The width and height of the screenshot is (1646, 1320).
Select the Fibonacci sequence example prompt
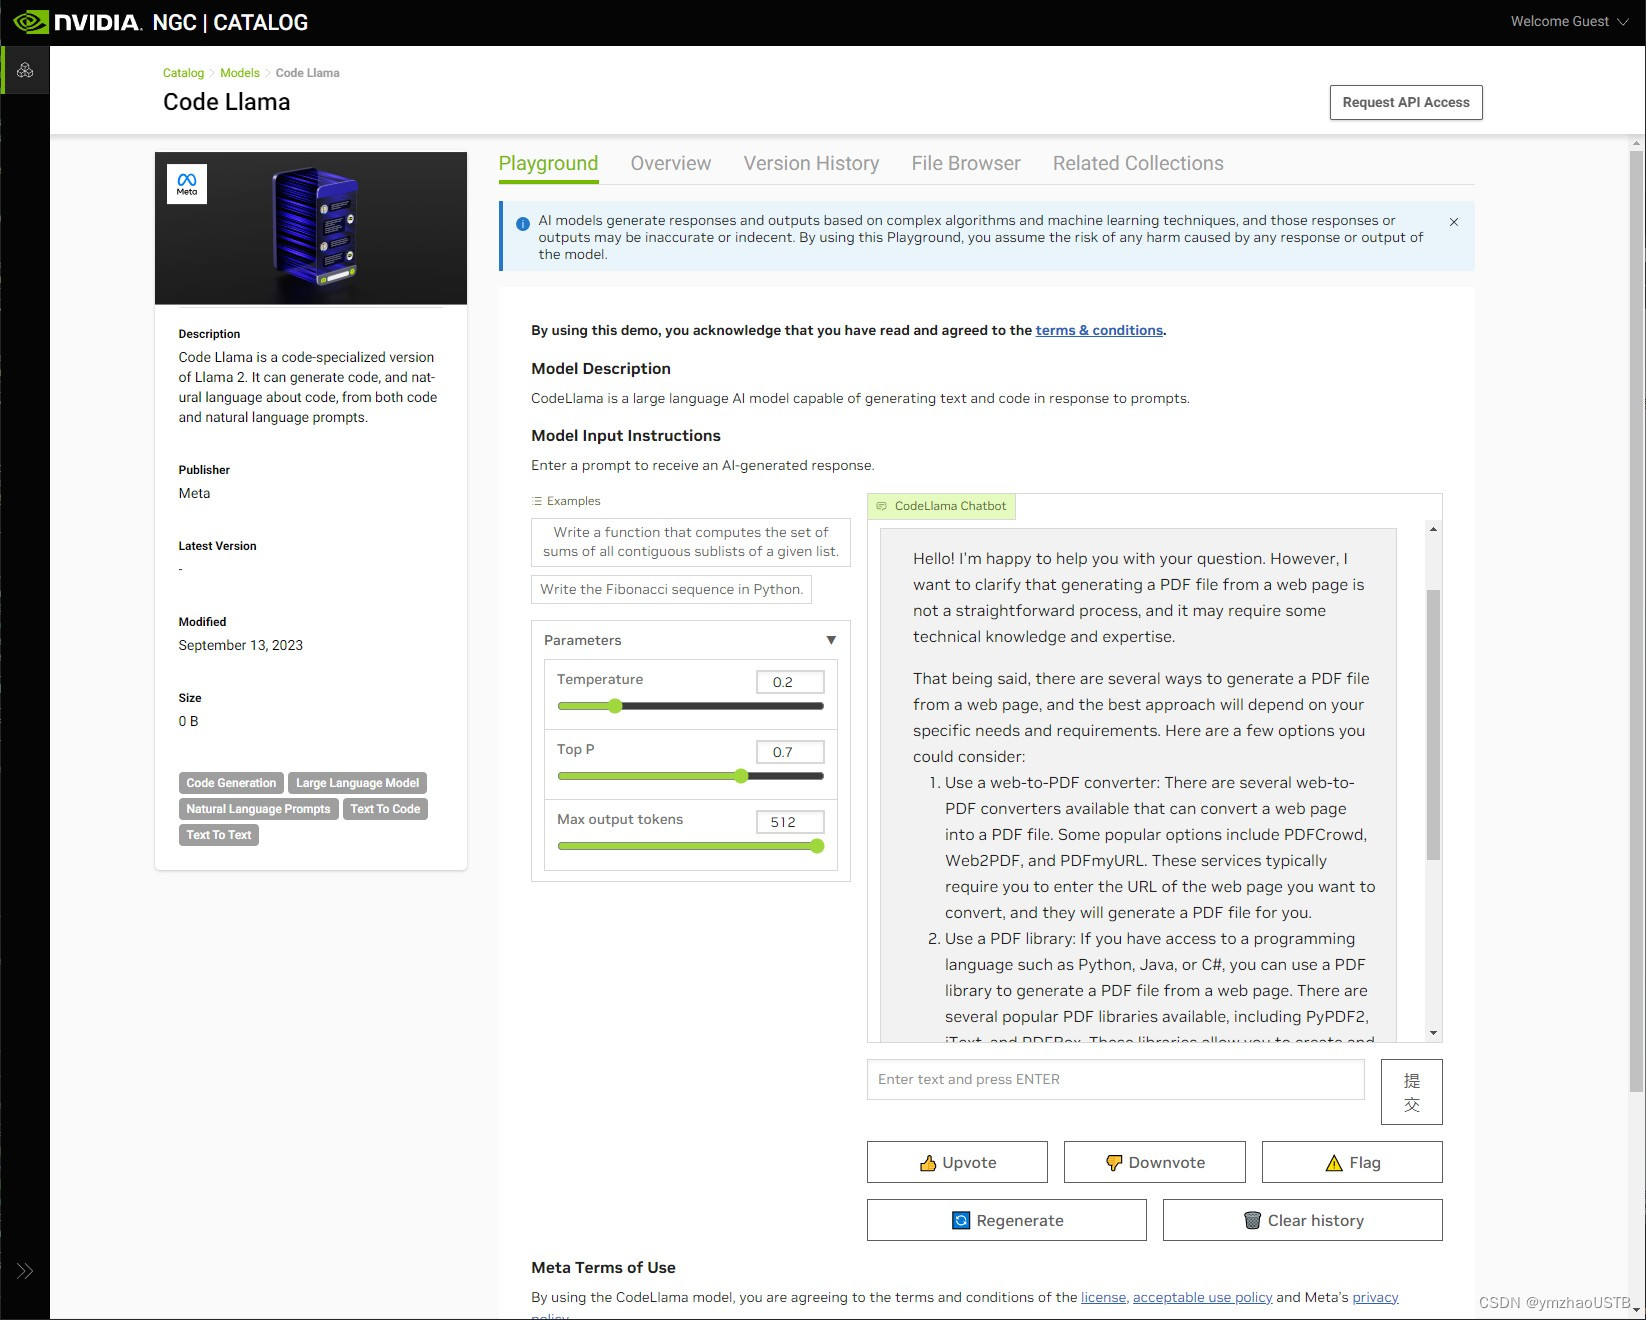tap(671, 589)
